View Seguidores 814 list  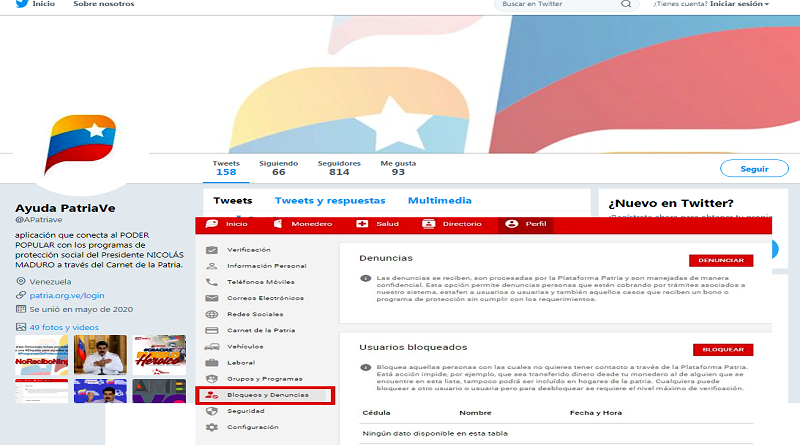pos(339,168)
